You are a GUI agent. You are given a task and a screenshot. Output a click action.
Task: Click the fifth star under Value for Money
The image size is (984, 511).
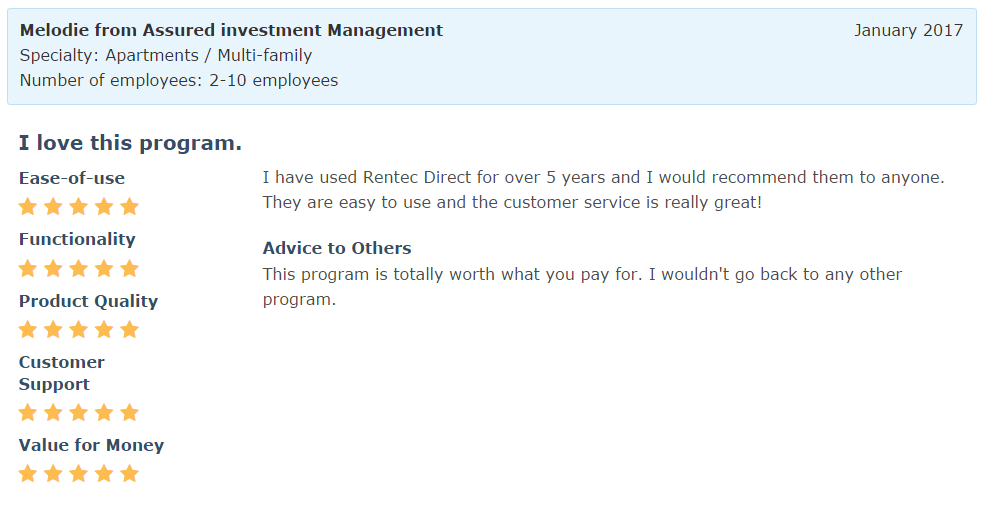point(129,474)
